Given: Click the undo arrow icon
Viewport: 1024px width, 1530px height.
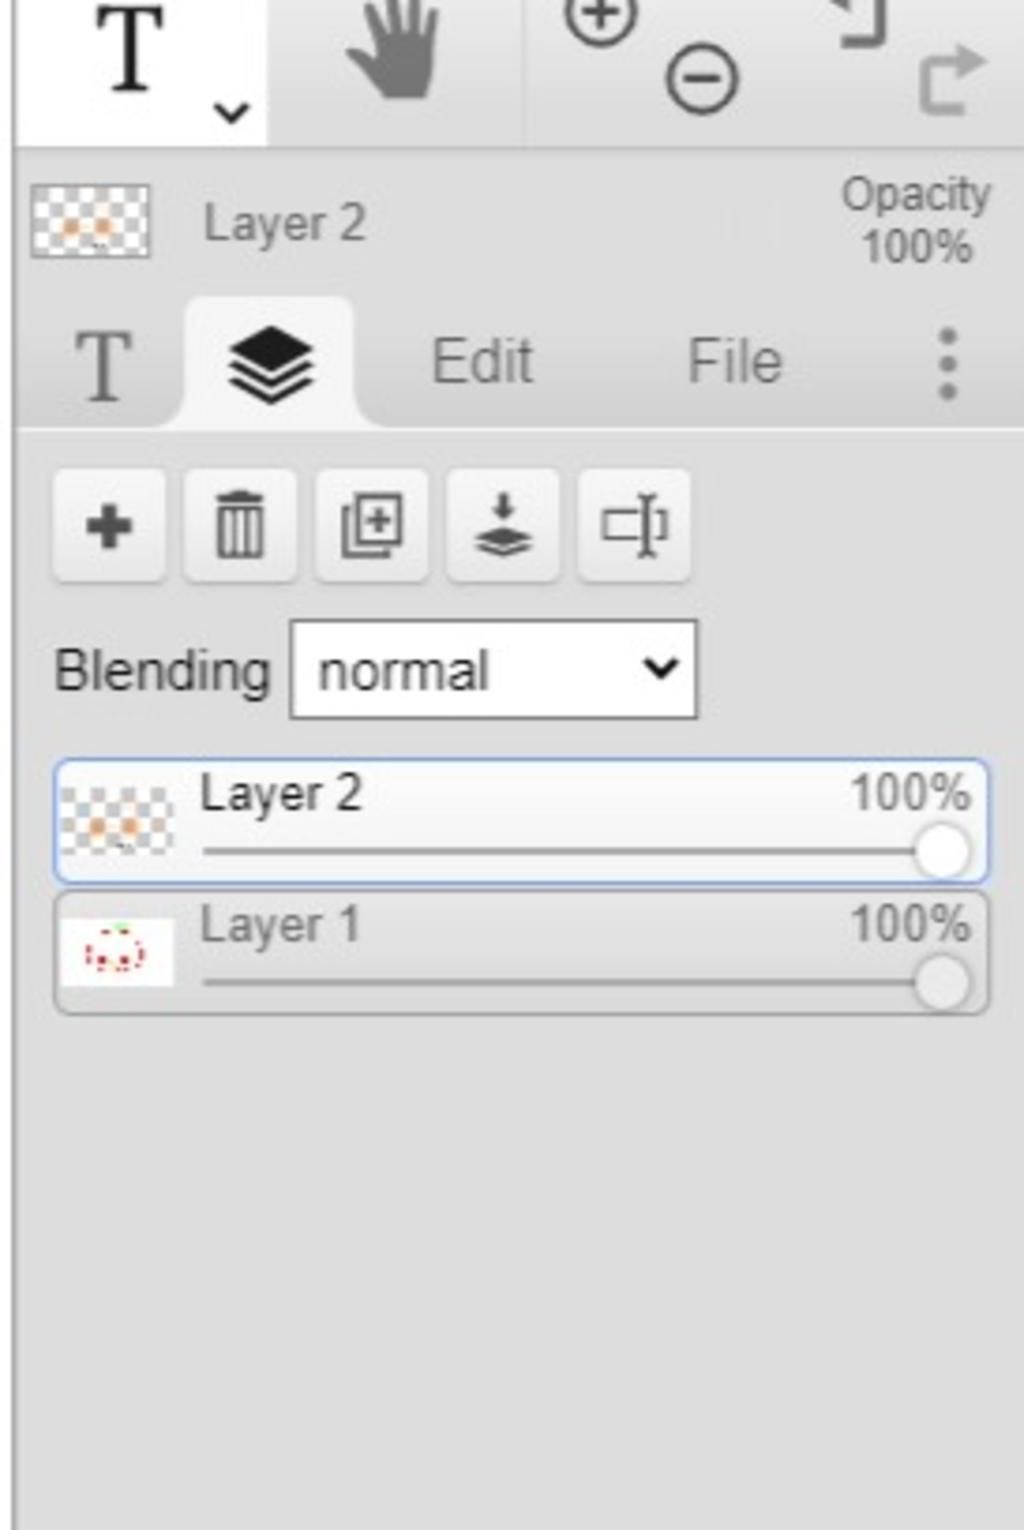Looking at the screenshot, I should pos(862,22).
